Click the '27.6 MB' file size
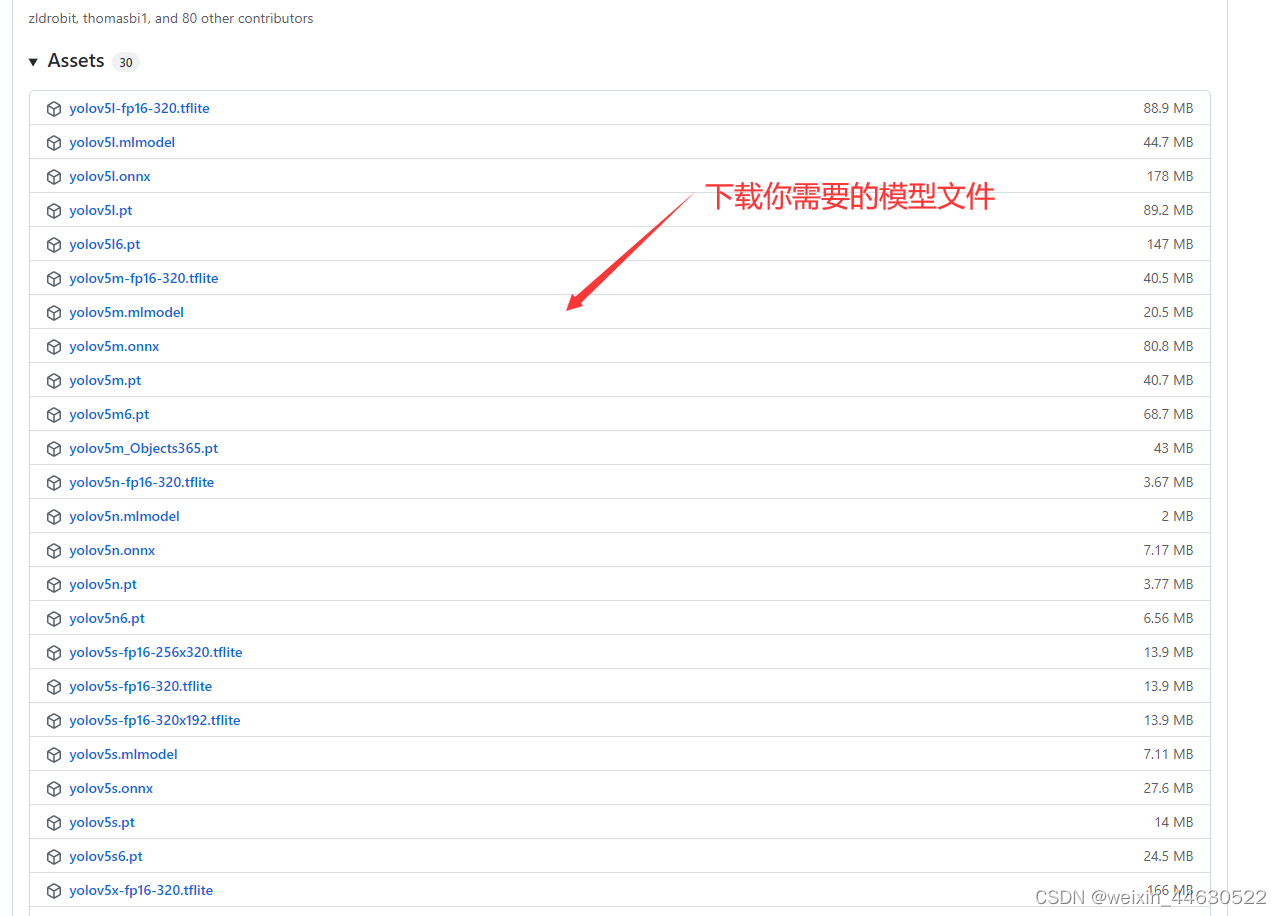This screenshot has height=916, width=1281. (1168, 788)
